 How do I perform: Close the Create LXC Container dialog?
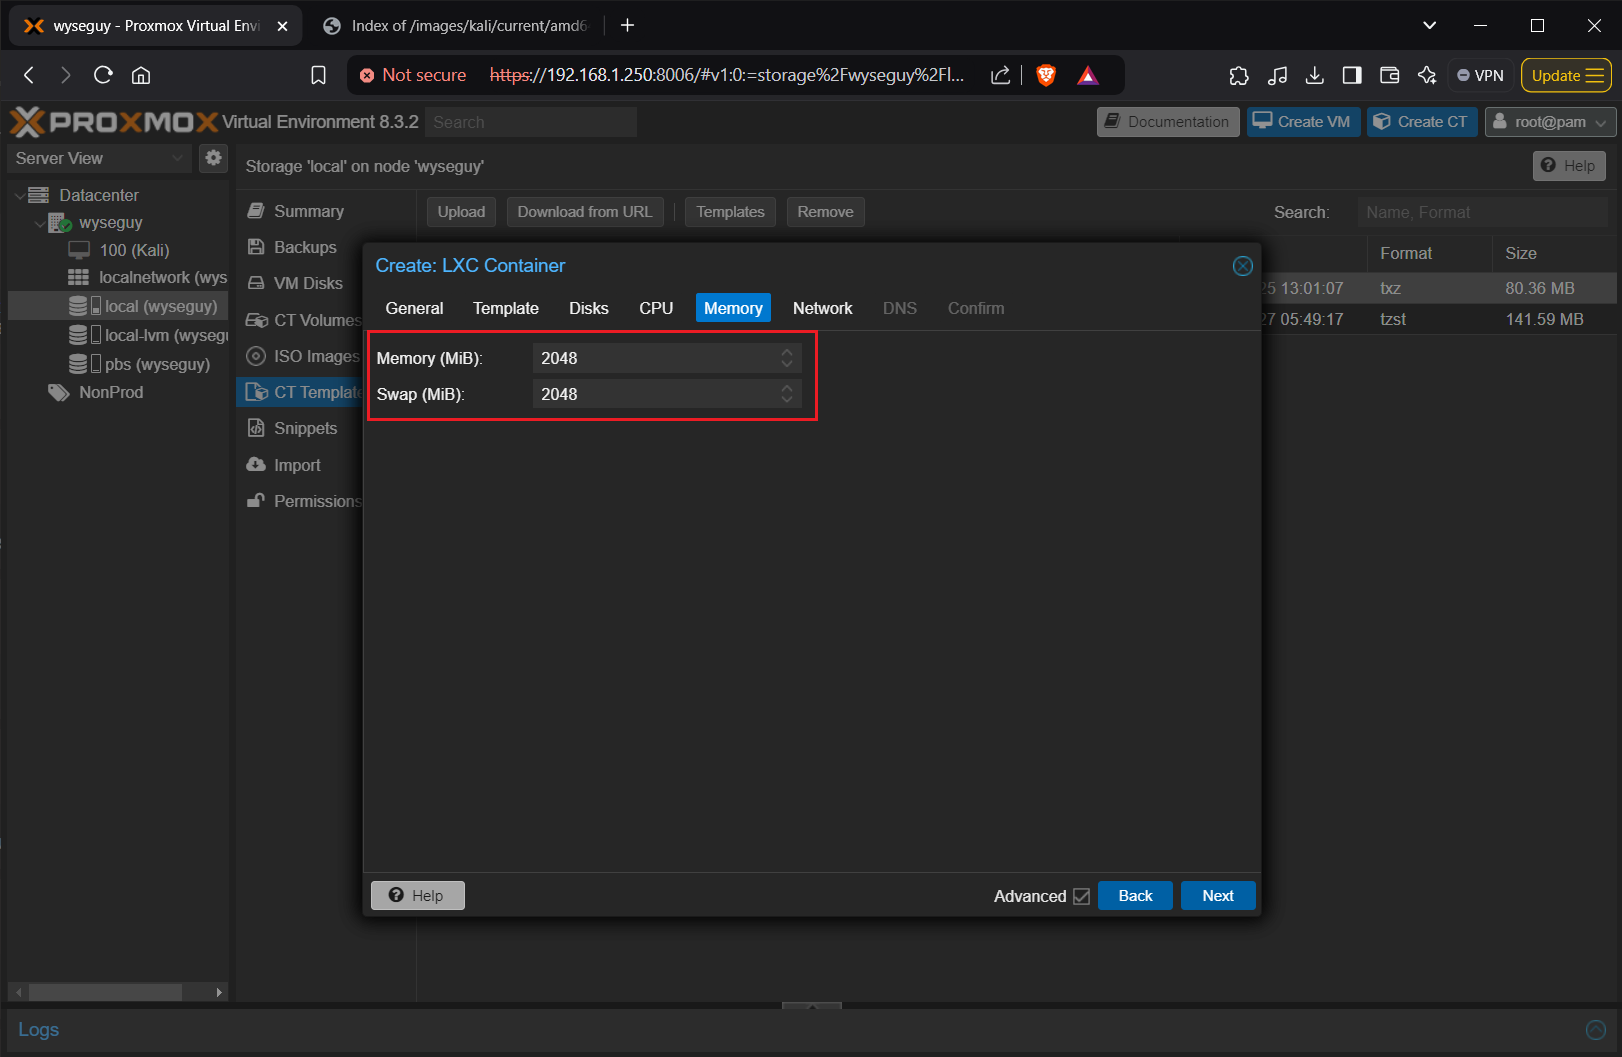point(1242,266)
